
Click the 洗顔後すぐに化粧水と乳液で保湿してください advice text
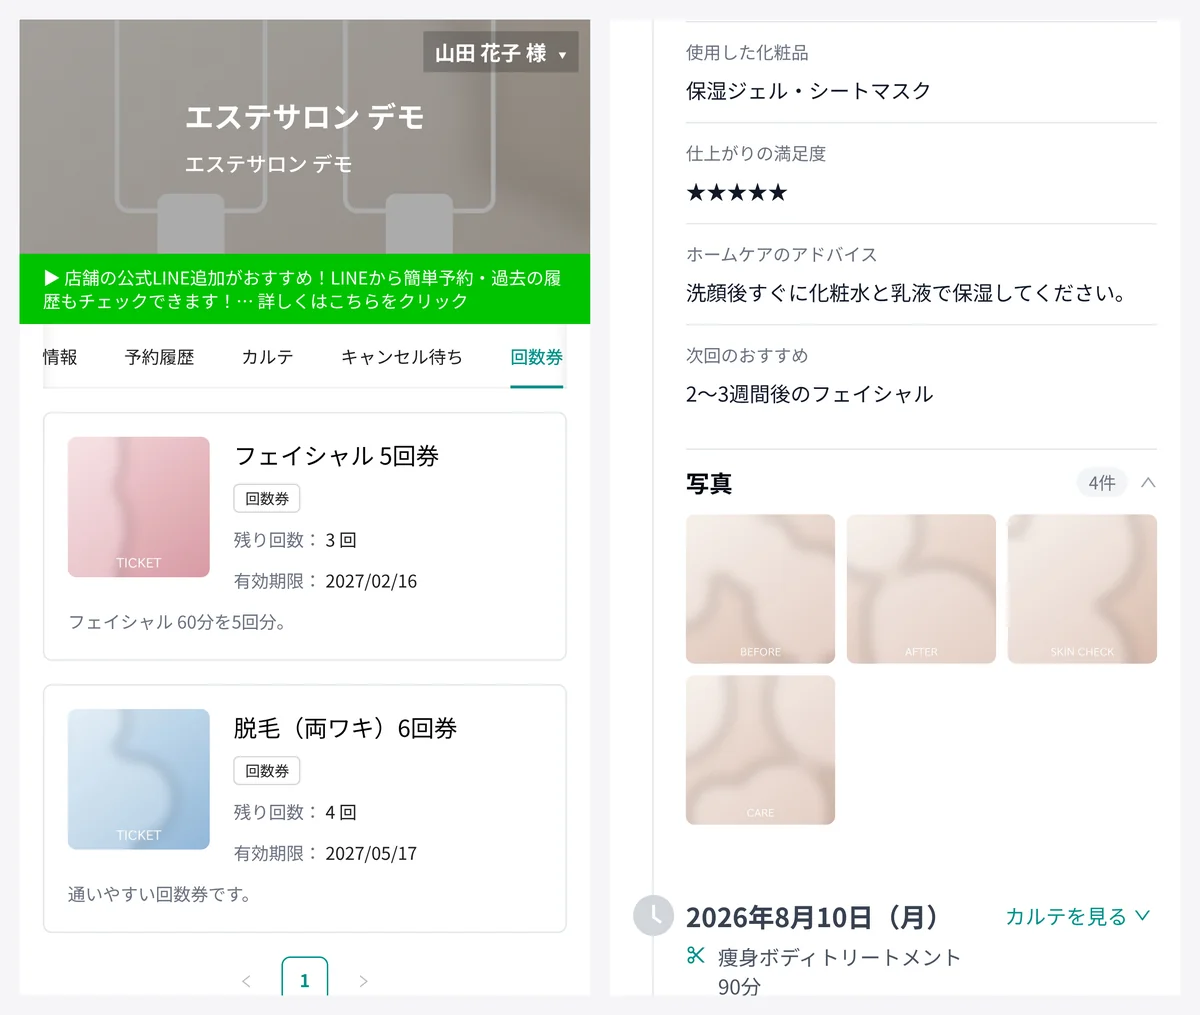tap(907, 293)
